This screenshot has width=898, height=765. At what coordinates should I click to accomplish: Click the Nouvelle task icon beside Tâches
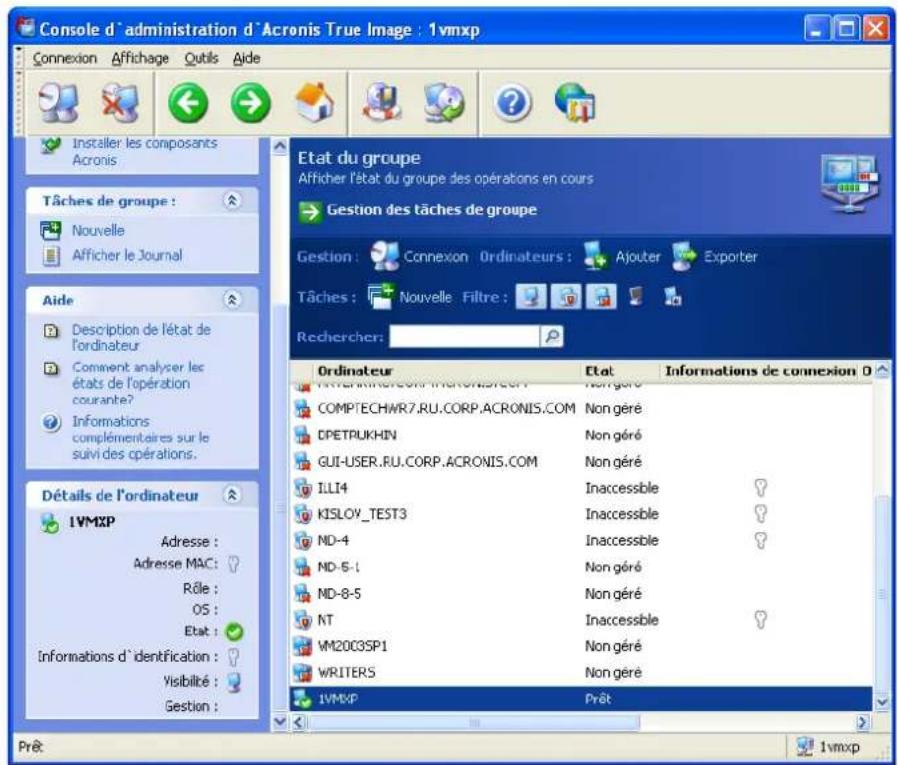[380, 297]
